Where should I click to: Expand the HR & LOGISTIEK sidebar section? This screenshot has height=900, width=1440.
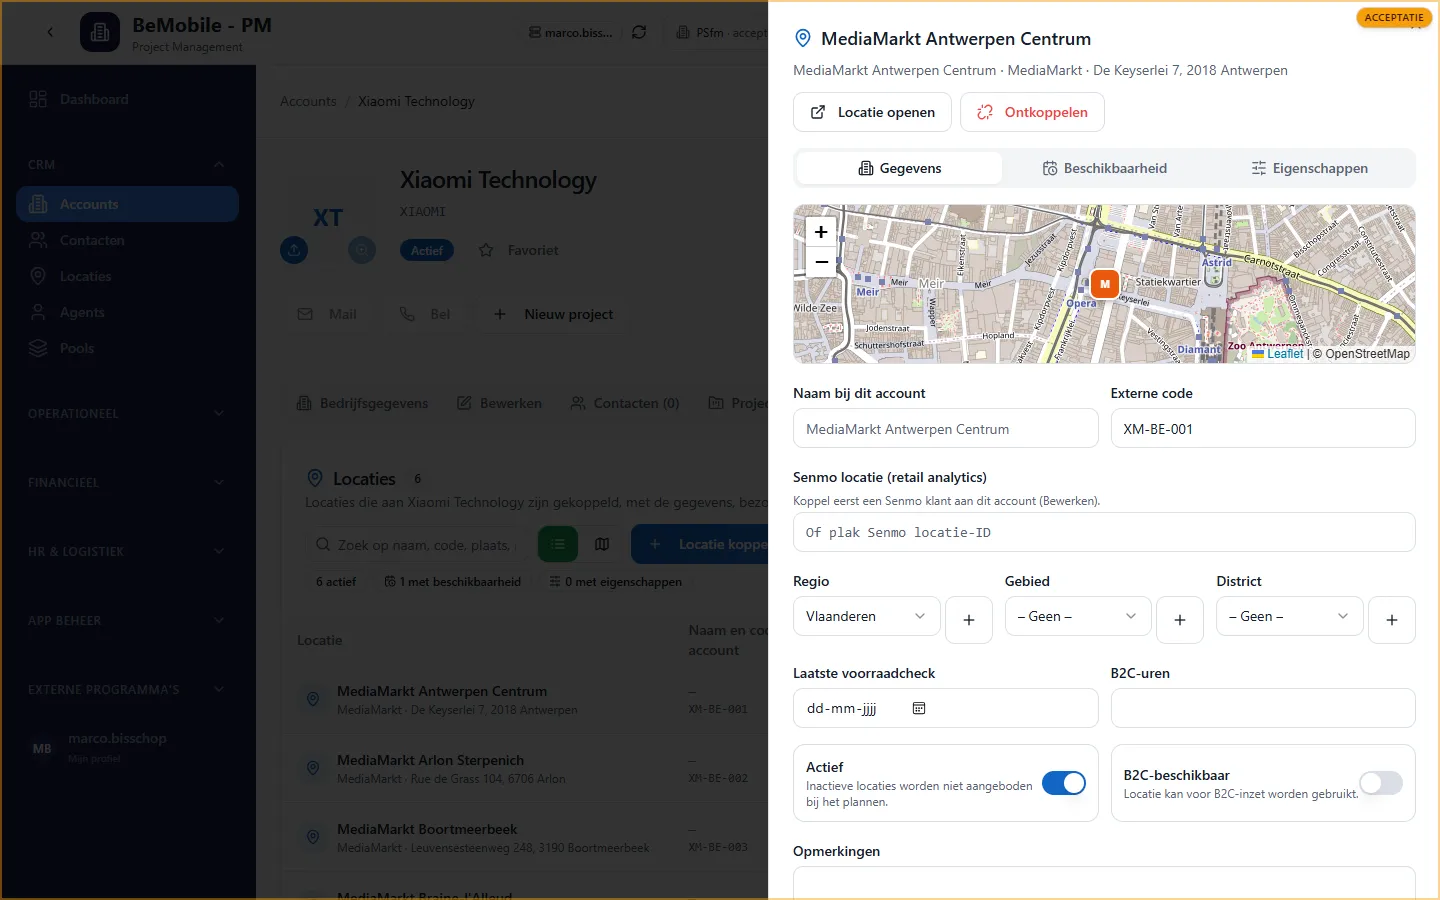[127, 551]
